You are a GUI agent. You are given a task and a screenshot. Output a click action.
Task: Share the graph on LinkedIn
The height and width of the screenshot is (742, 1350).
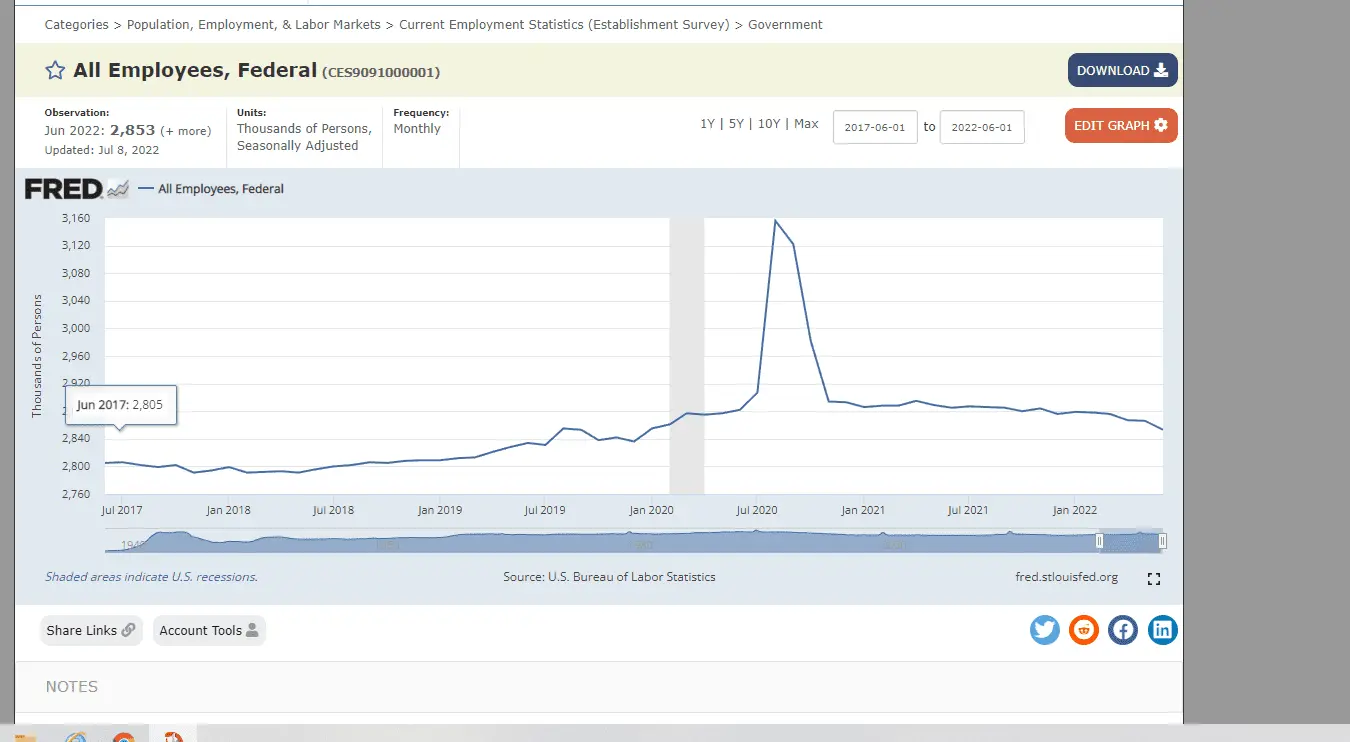[1162, 630]
